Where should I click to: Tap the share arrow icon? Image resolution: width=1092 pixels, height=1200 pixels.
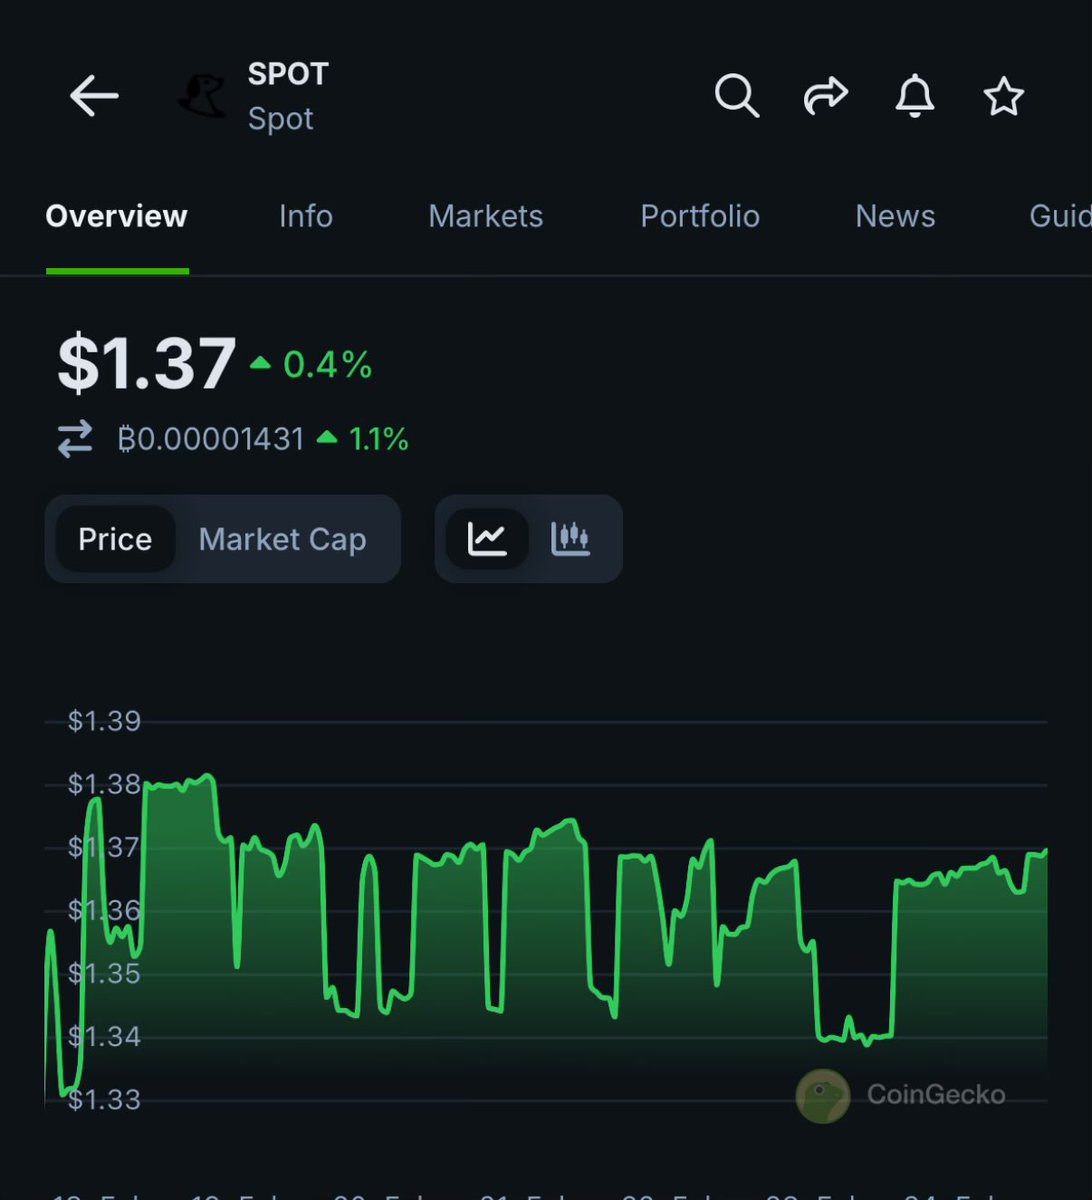[825, 96]
